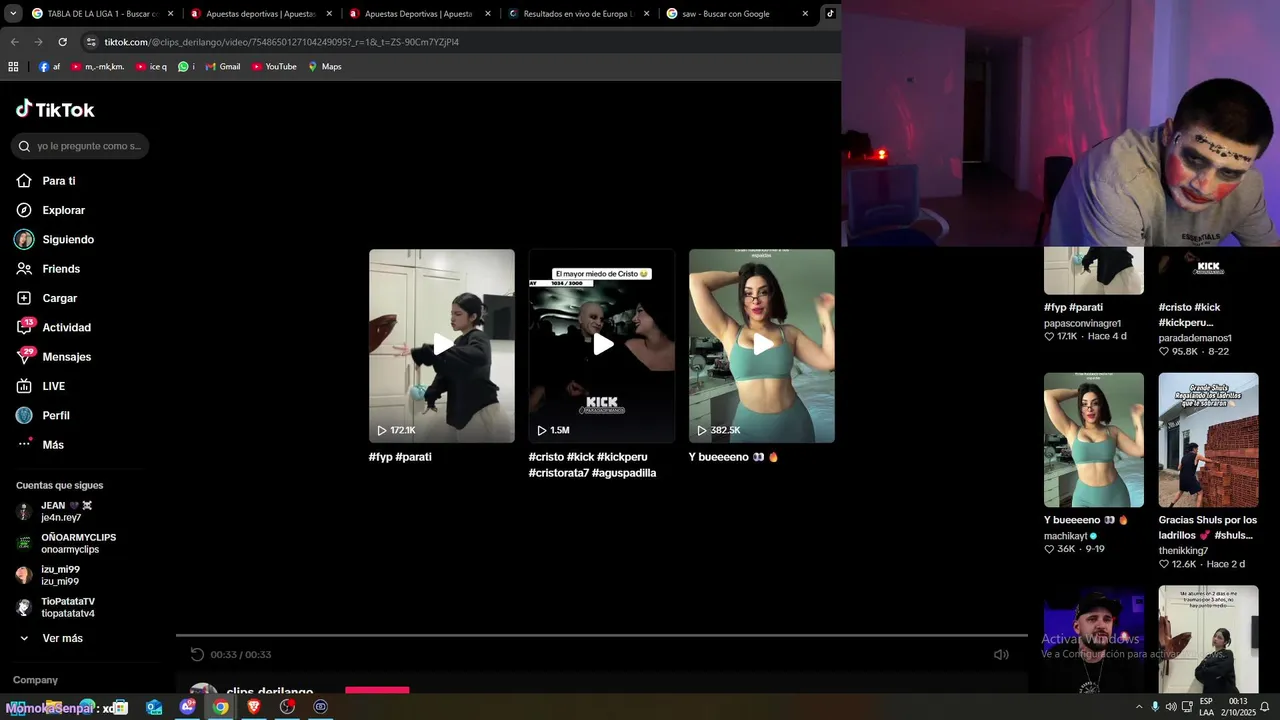Screen dimensions: 1280x720
Task: Open the taskbar notifications bell
Action: 1265,707
